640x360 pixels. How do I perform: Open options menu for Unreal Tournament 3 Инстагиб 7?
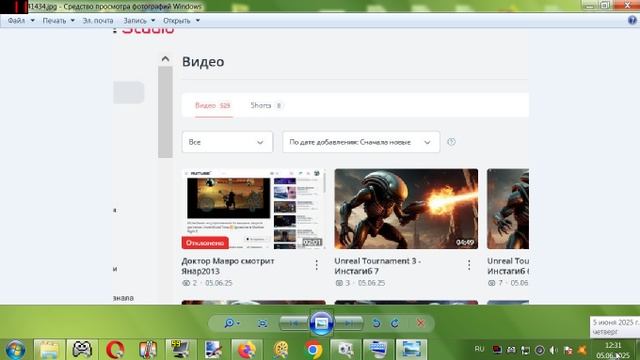click(469, 265)
